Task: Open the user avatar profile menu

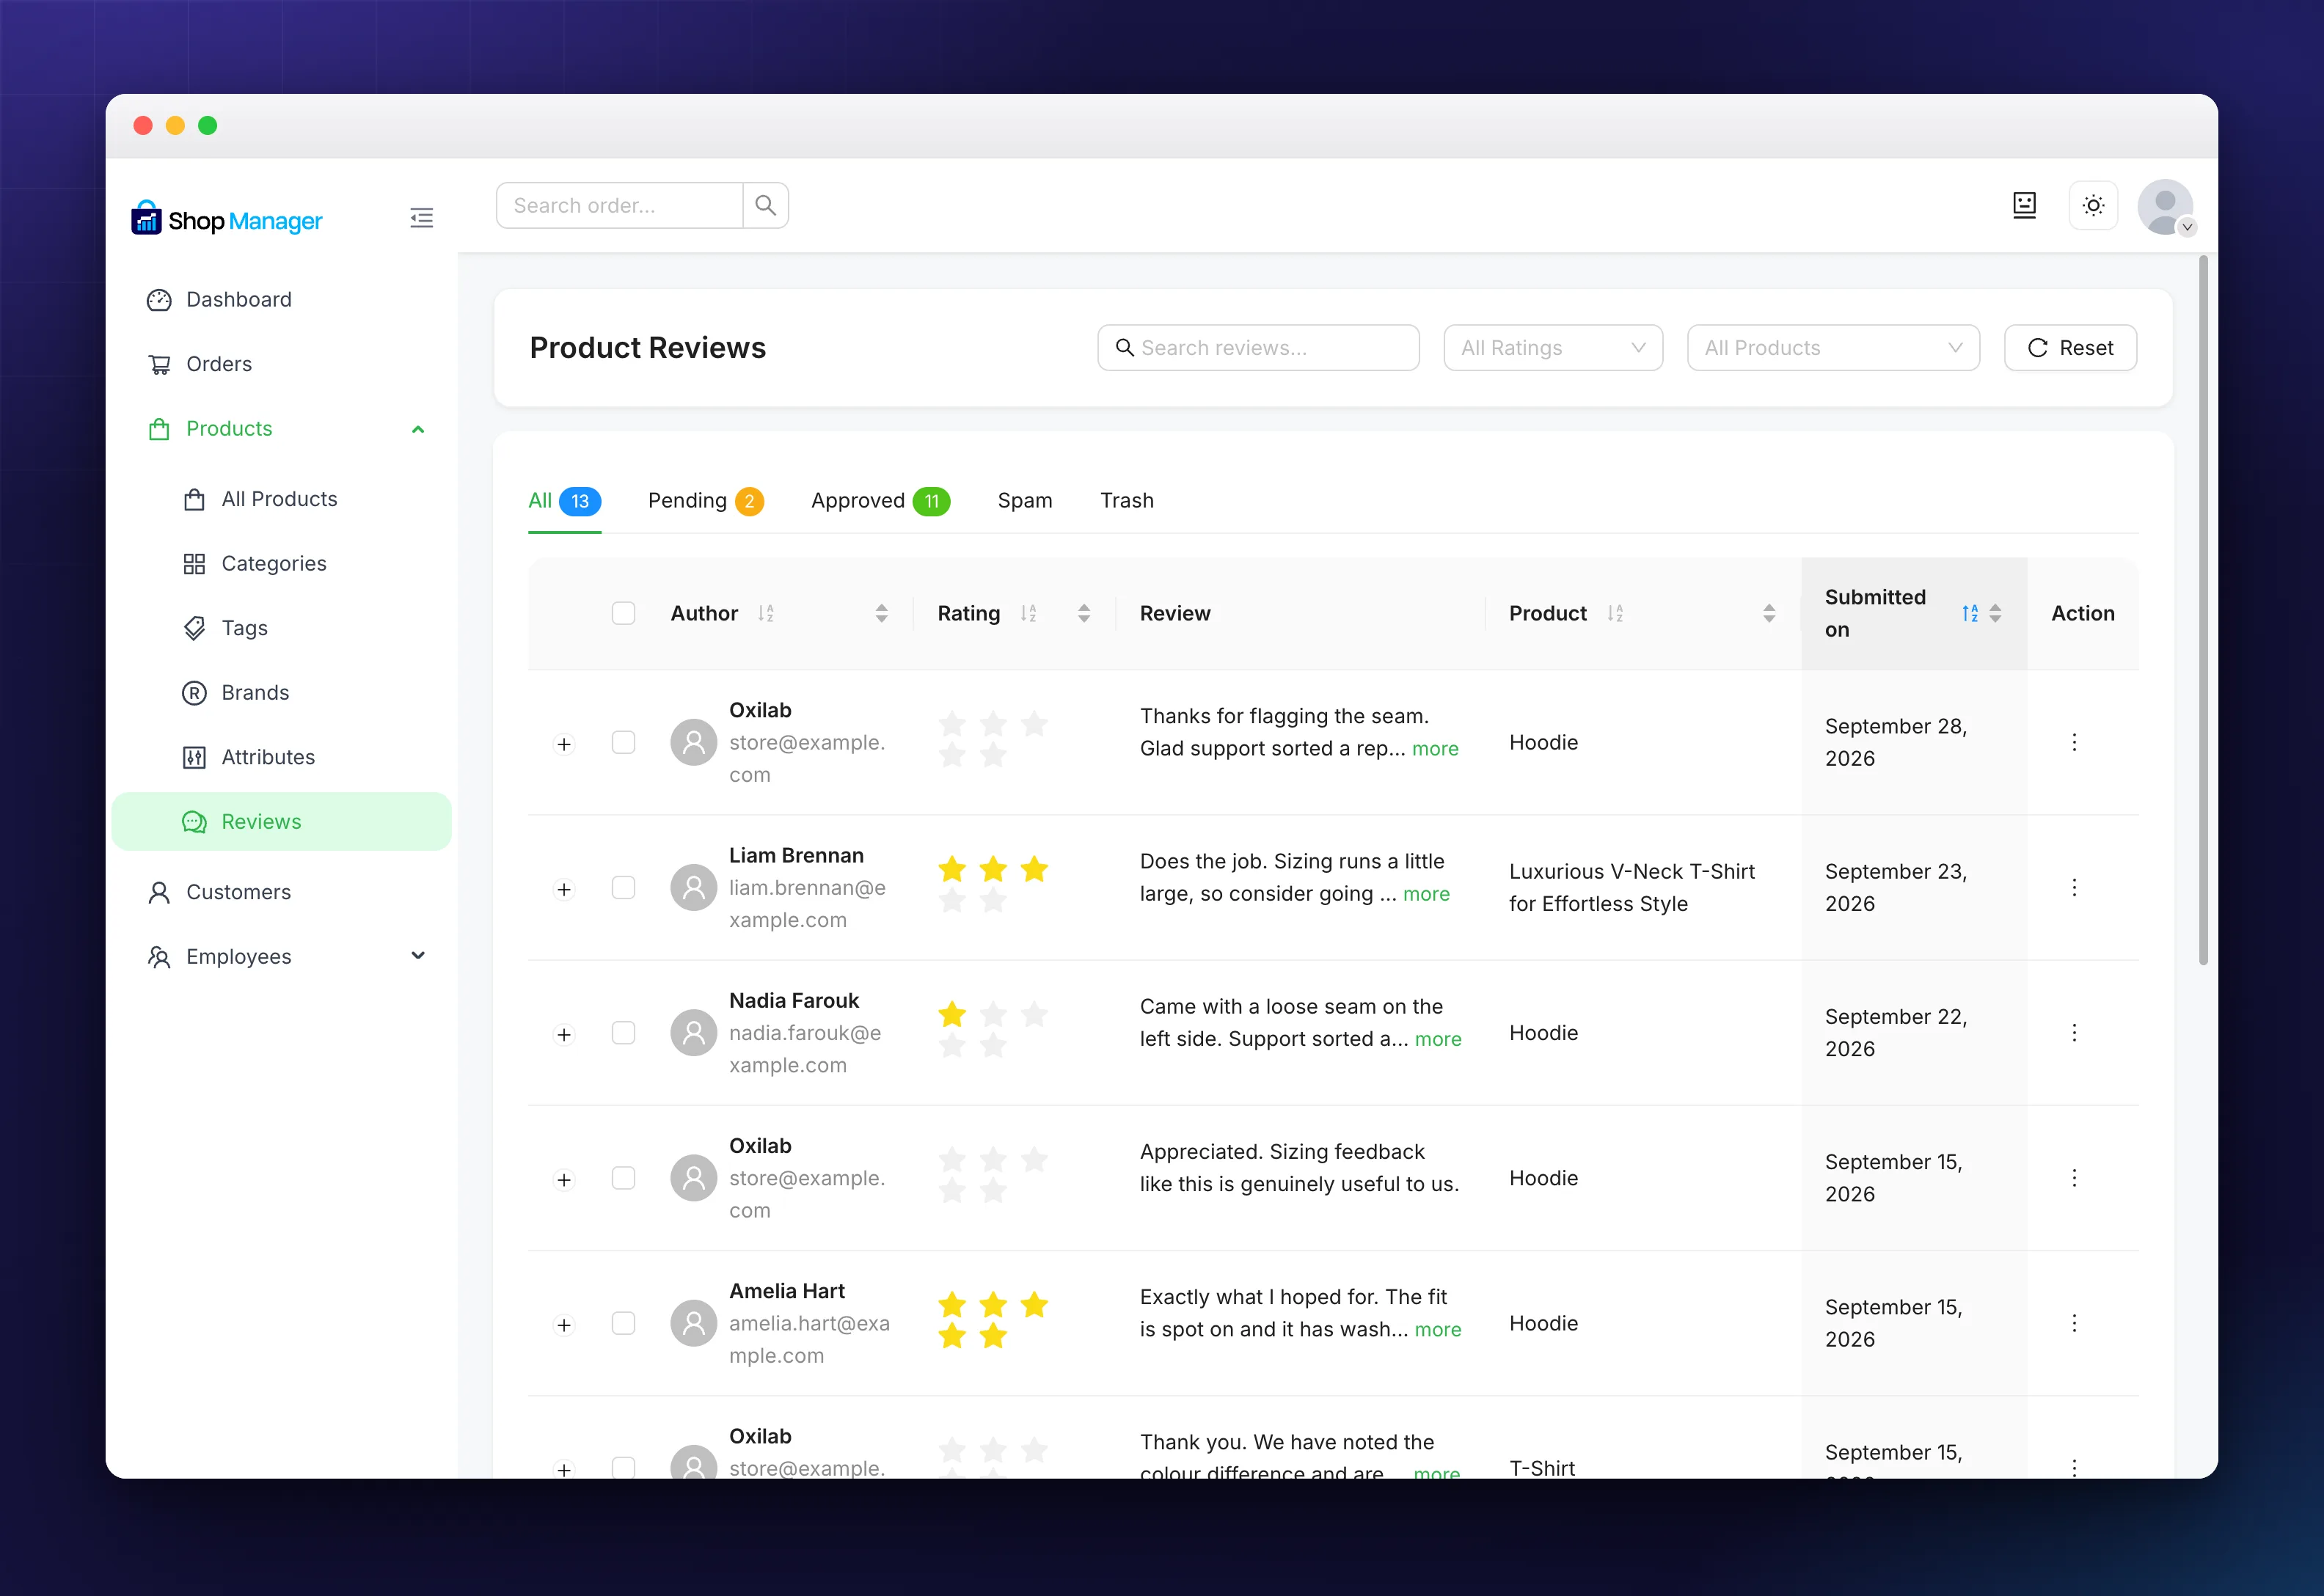Action: [2165, 207]
